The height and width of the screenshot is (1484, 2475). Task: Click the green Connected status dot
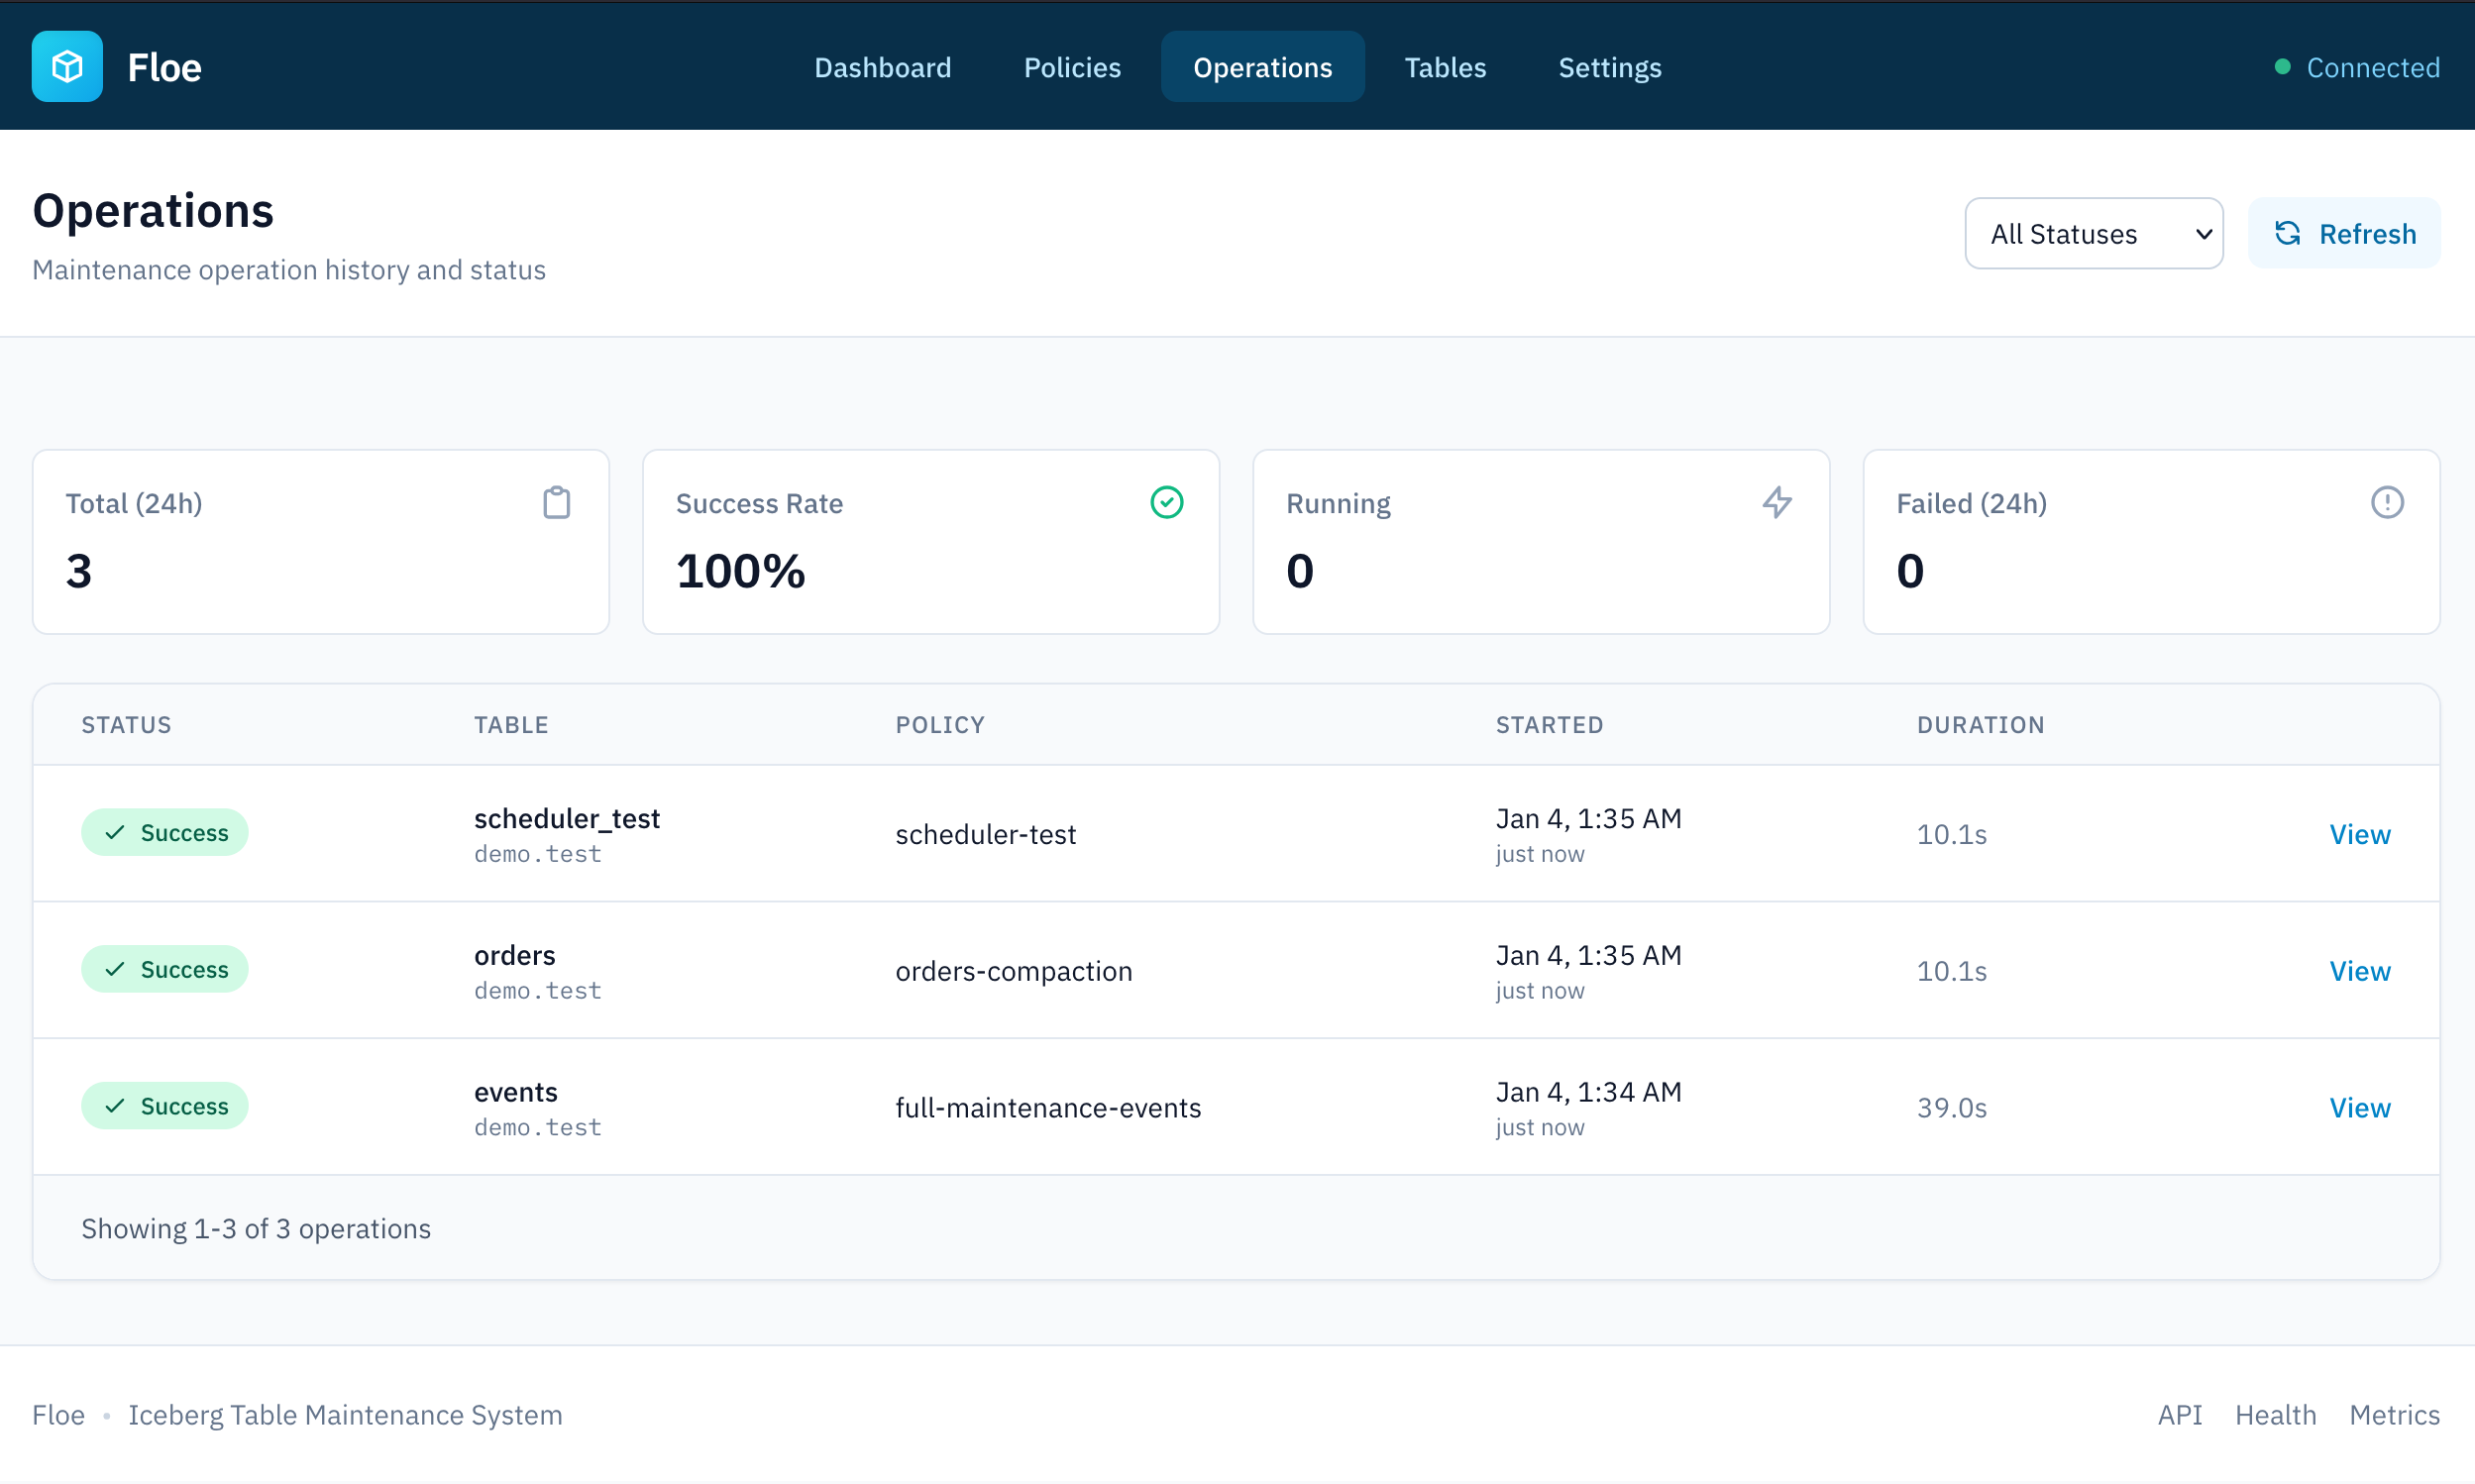tap(2282, 67)
